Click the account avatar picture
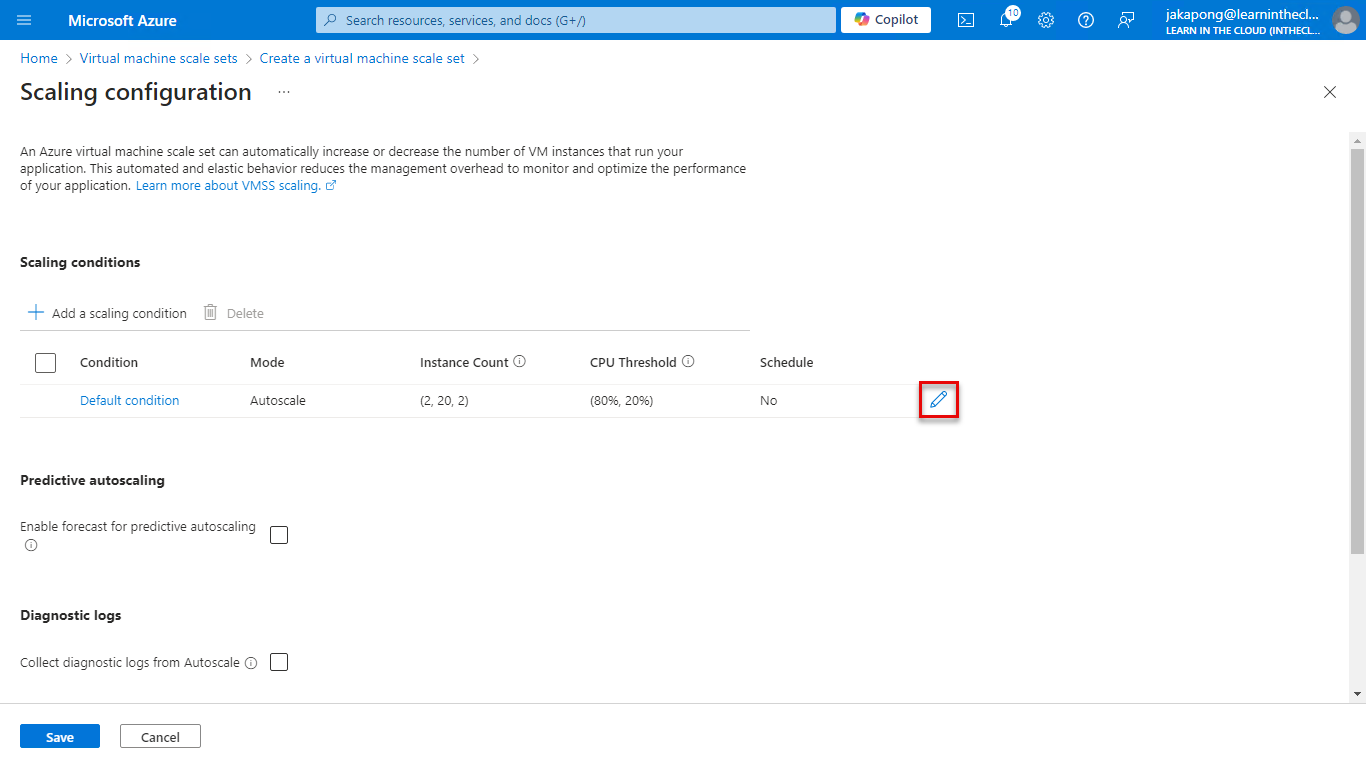Viewport: 1366px width, 768px height. (1345, 20)
